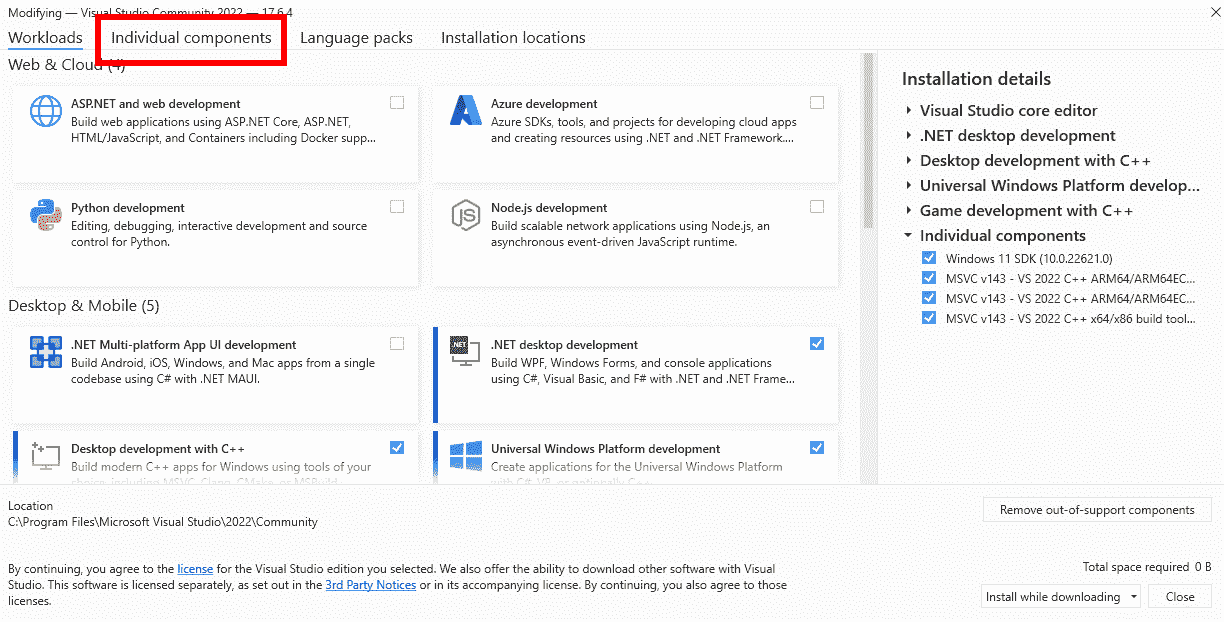Click the ASP.NET globe icon

point(46,111)
